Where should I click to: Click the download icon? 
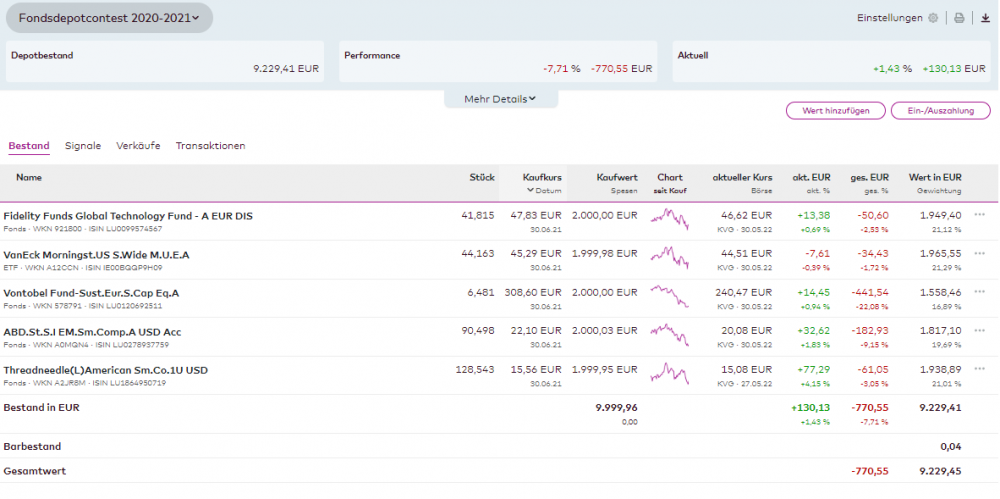(985, 18)
